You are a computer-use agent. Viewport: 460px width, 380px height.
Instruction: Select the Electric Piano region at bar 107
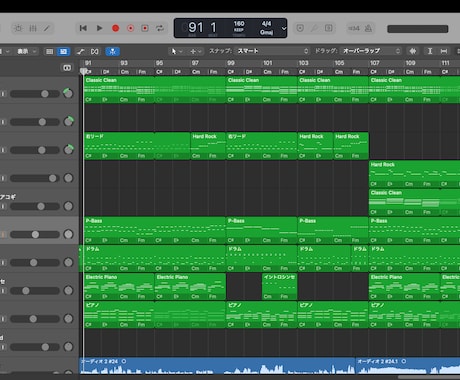pos(404,287)
